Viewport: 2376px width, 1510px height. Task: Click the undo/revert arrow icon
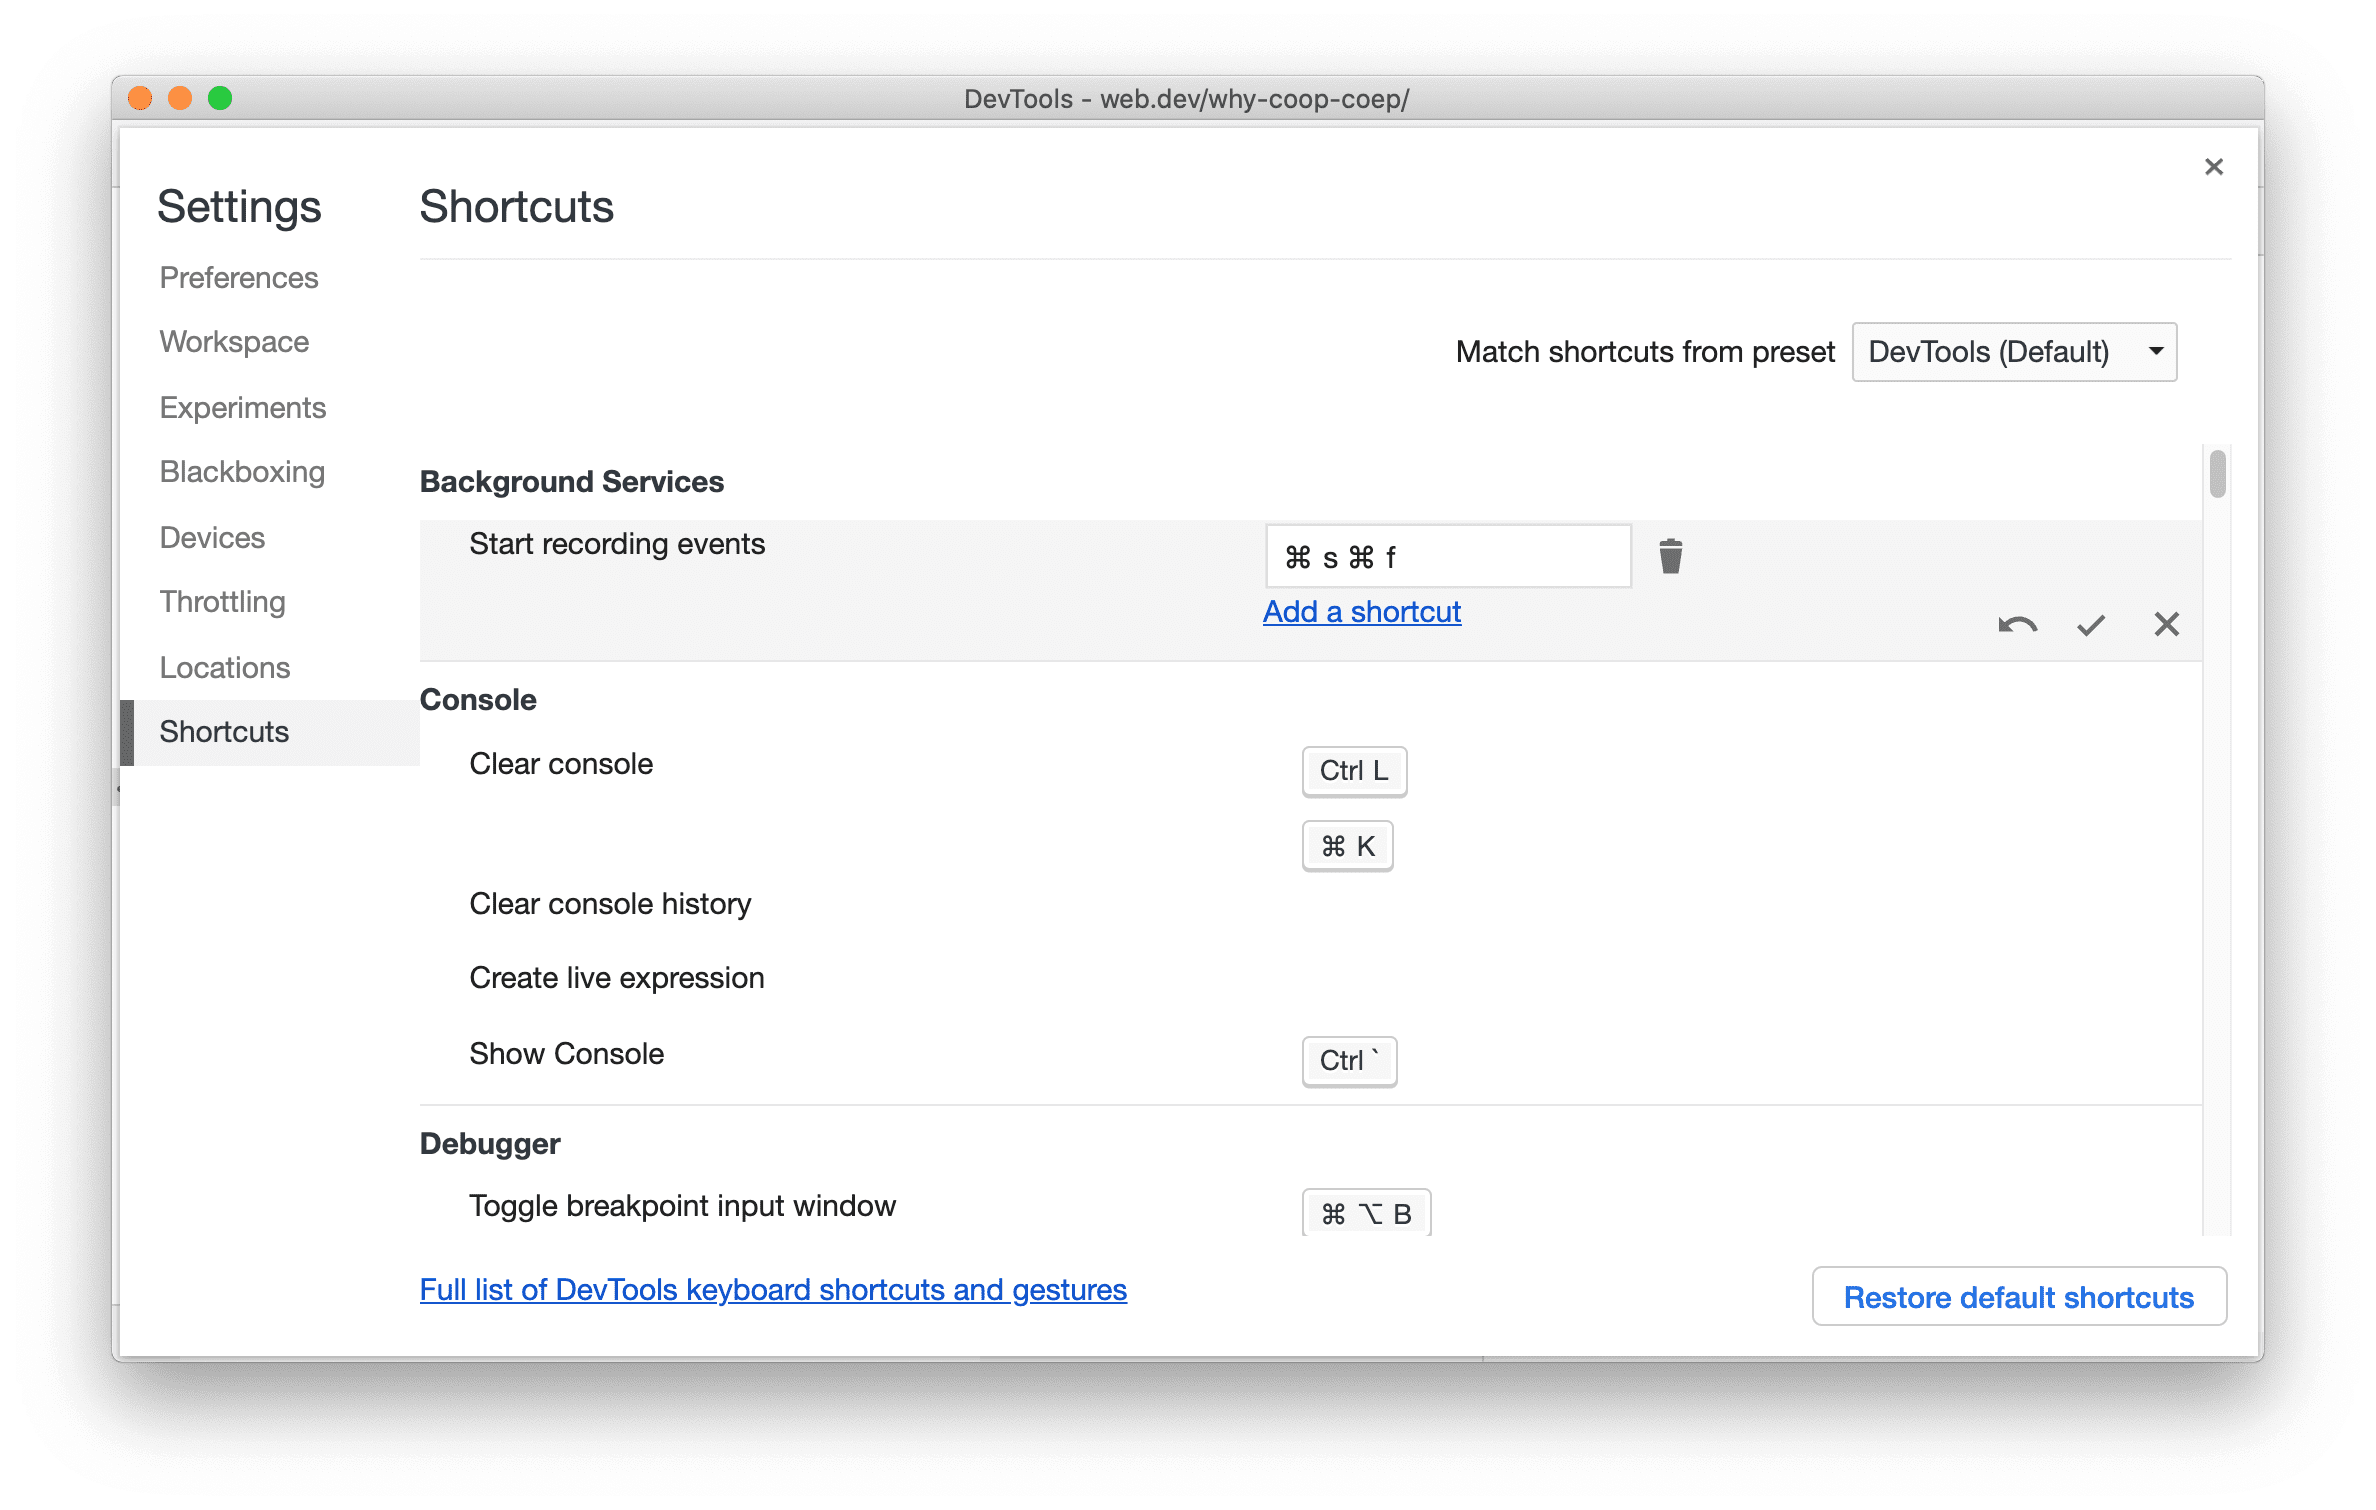pyautogui.click(x=2014, y=623)
